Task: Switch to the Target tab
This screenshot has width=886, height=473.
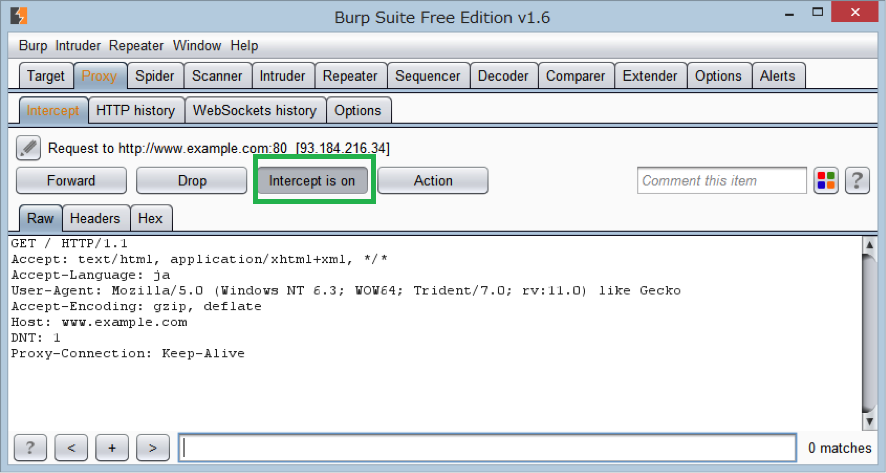Action: (46, 76)
